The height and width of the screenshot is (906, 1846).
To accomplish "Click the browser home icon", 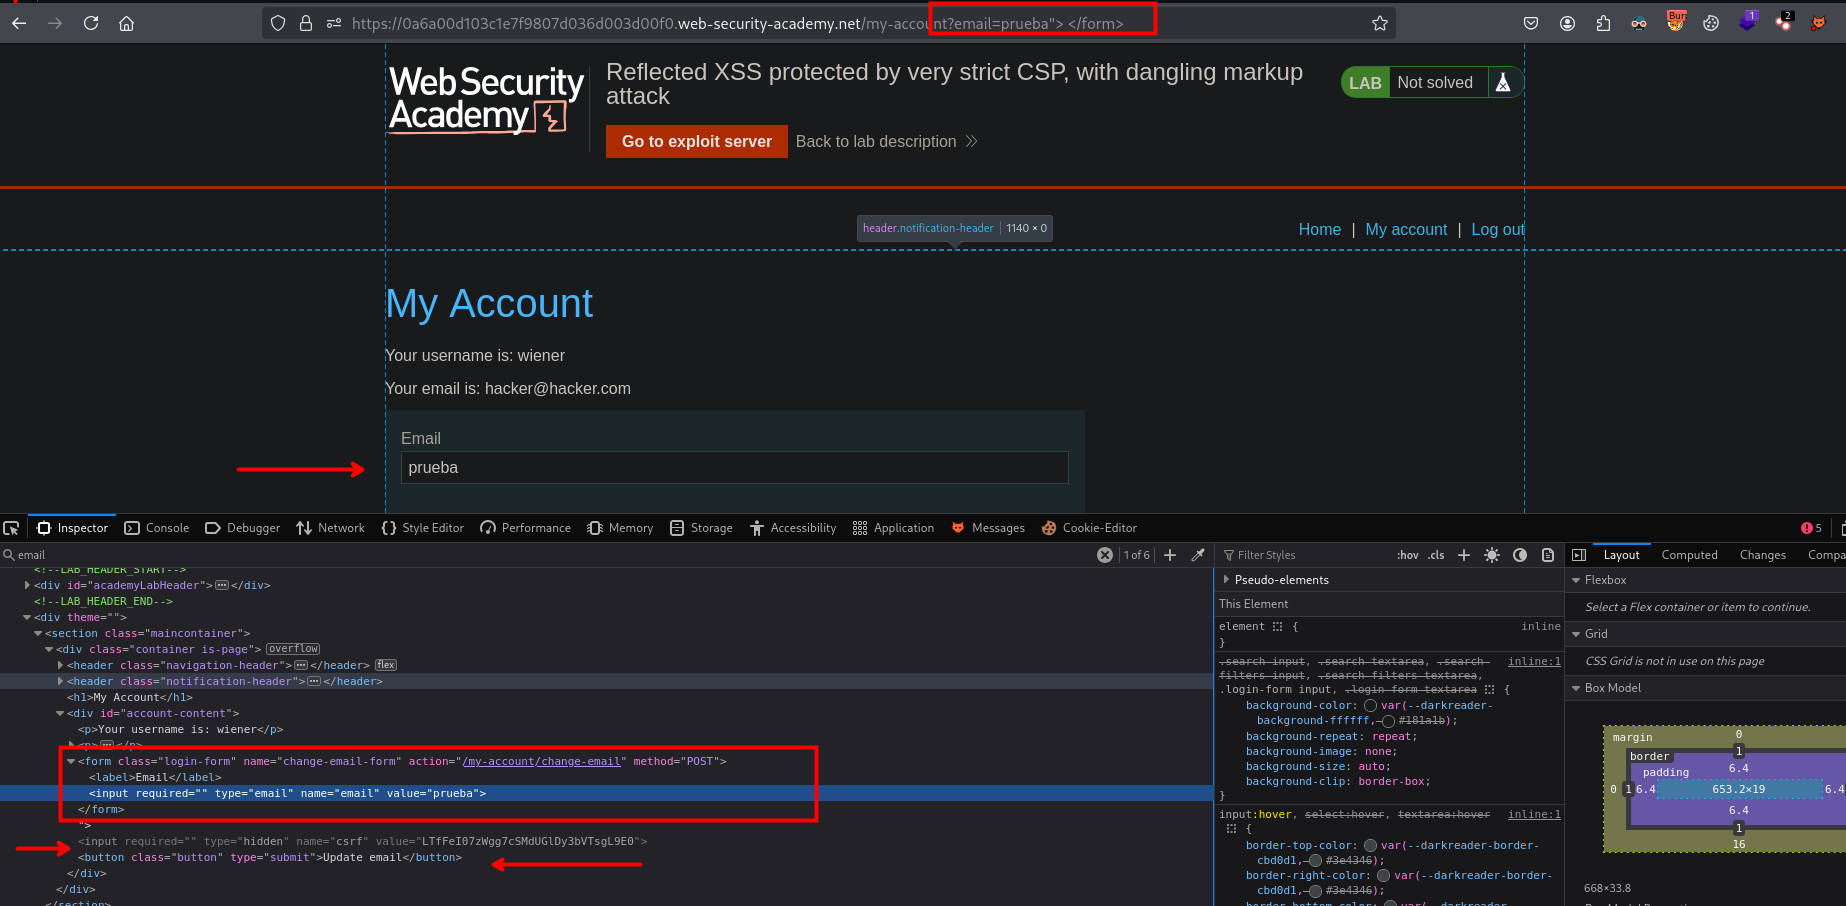I will [x=127, y=23].
